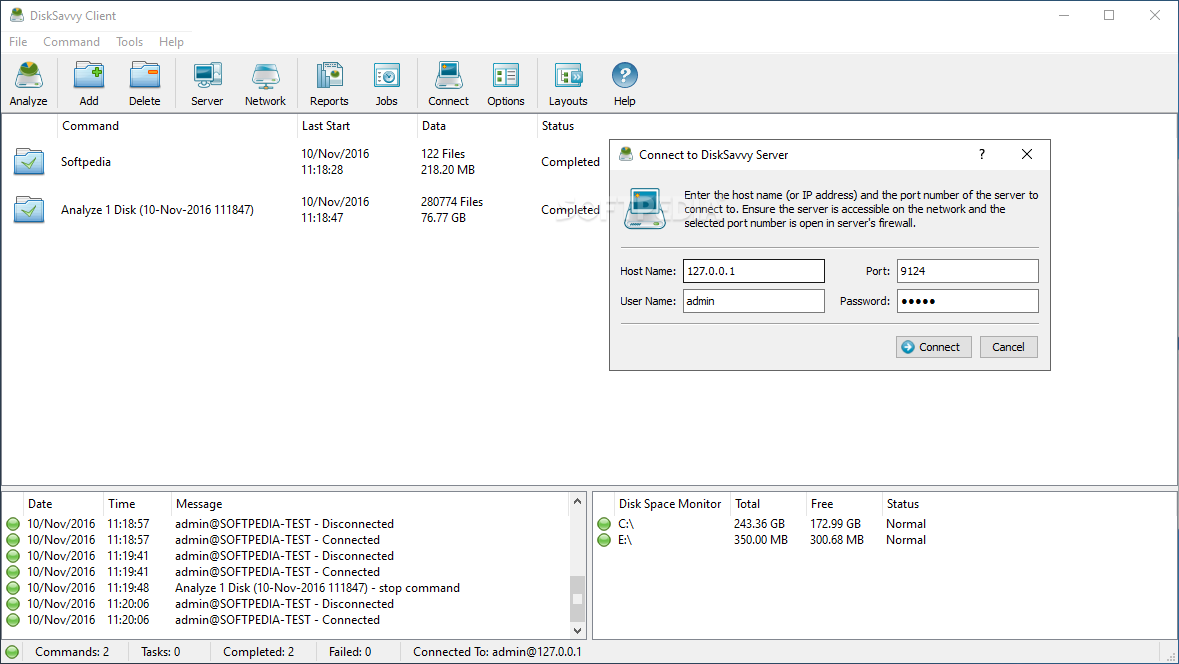Click 'Connected To: admin@127.0.0.1' status text
The image size is (1179, 664).
pyautogui.click(x=497, y=652)
